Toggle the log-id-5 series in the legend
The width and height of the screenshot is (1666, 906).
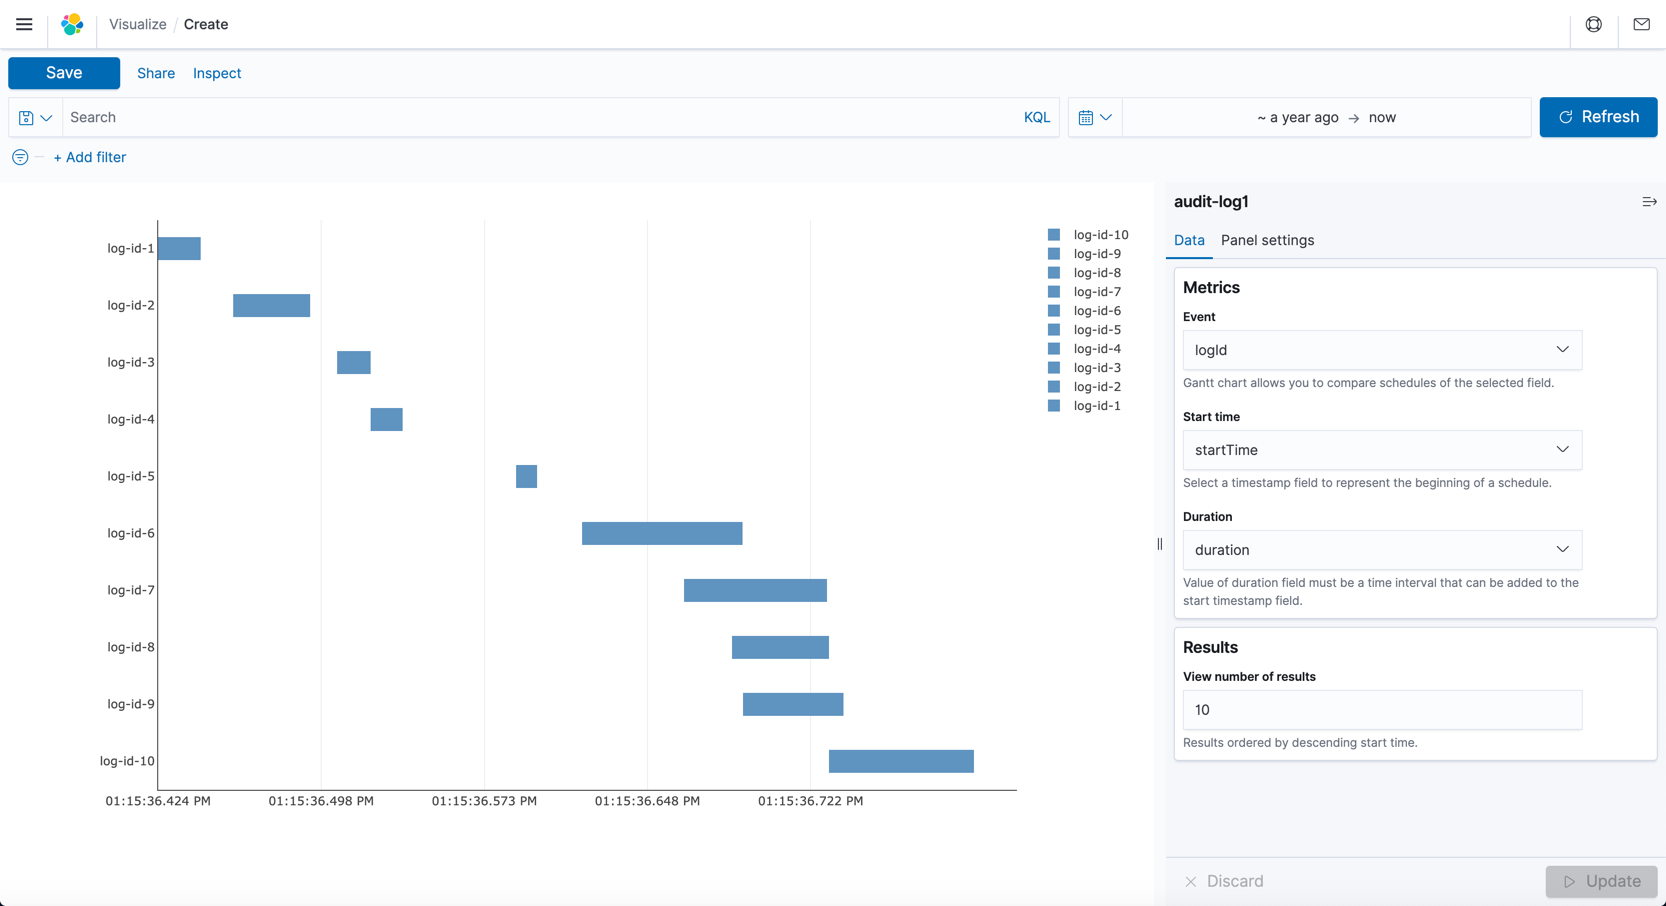1097,329
